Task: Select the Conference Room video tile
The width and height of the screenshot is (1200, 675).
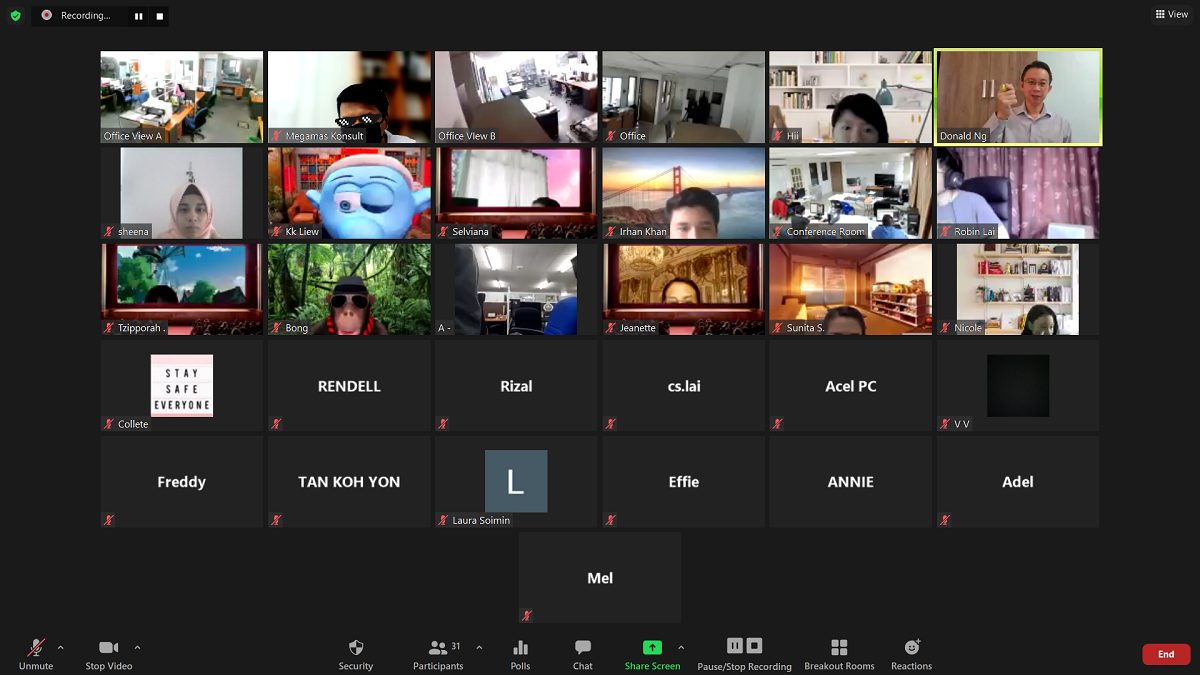Action: [x=850, y=193]
